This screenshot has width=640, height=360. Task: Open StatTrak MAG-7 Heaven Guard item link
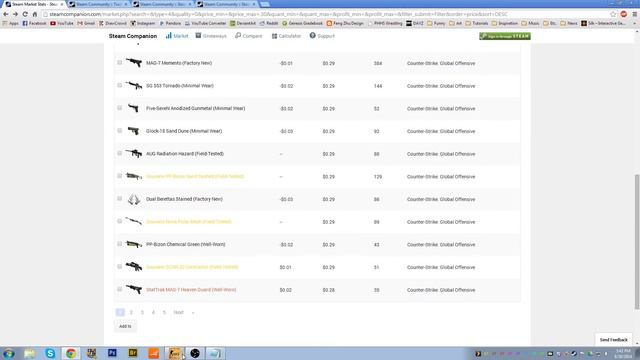coord(191,289)
